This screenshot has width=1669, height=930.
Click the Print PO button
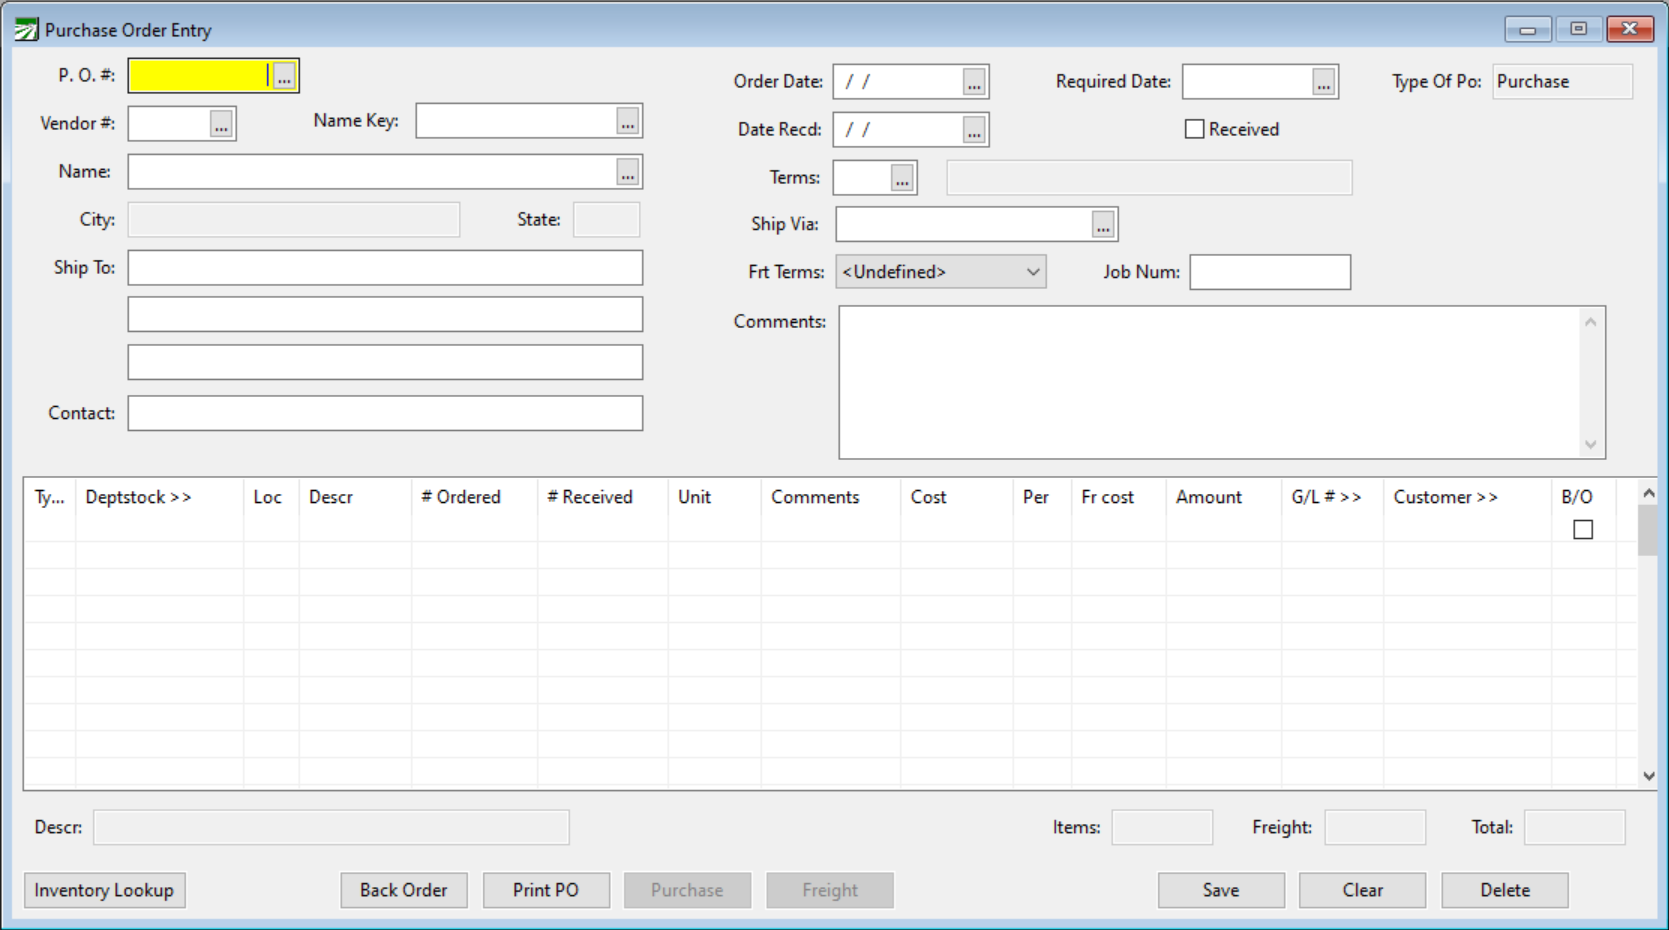pyautogui.click(x=546, y=890)
